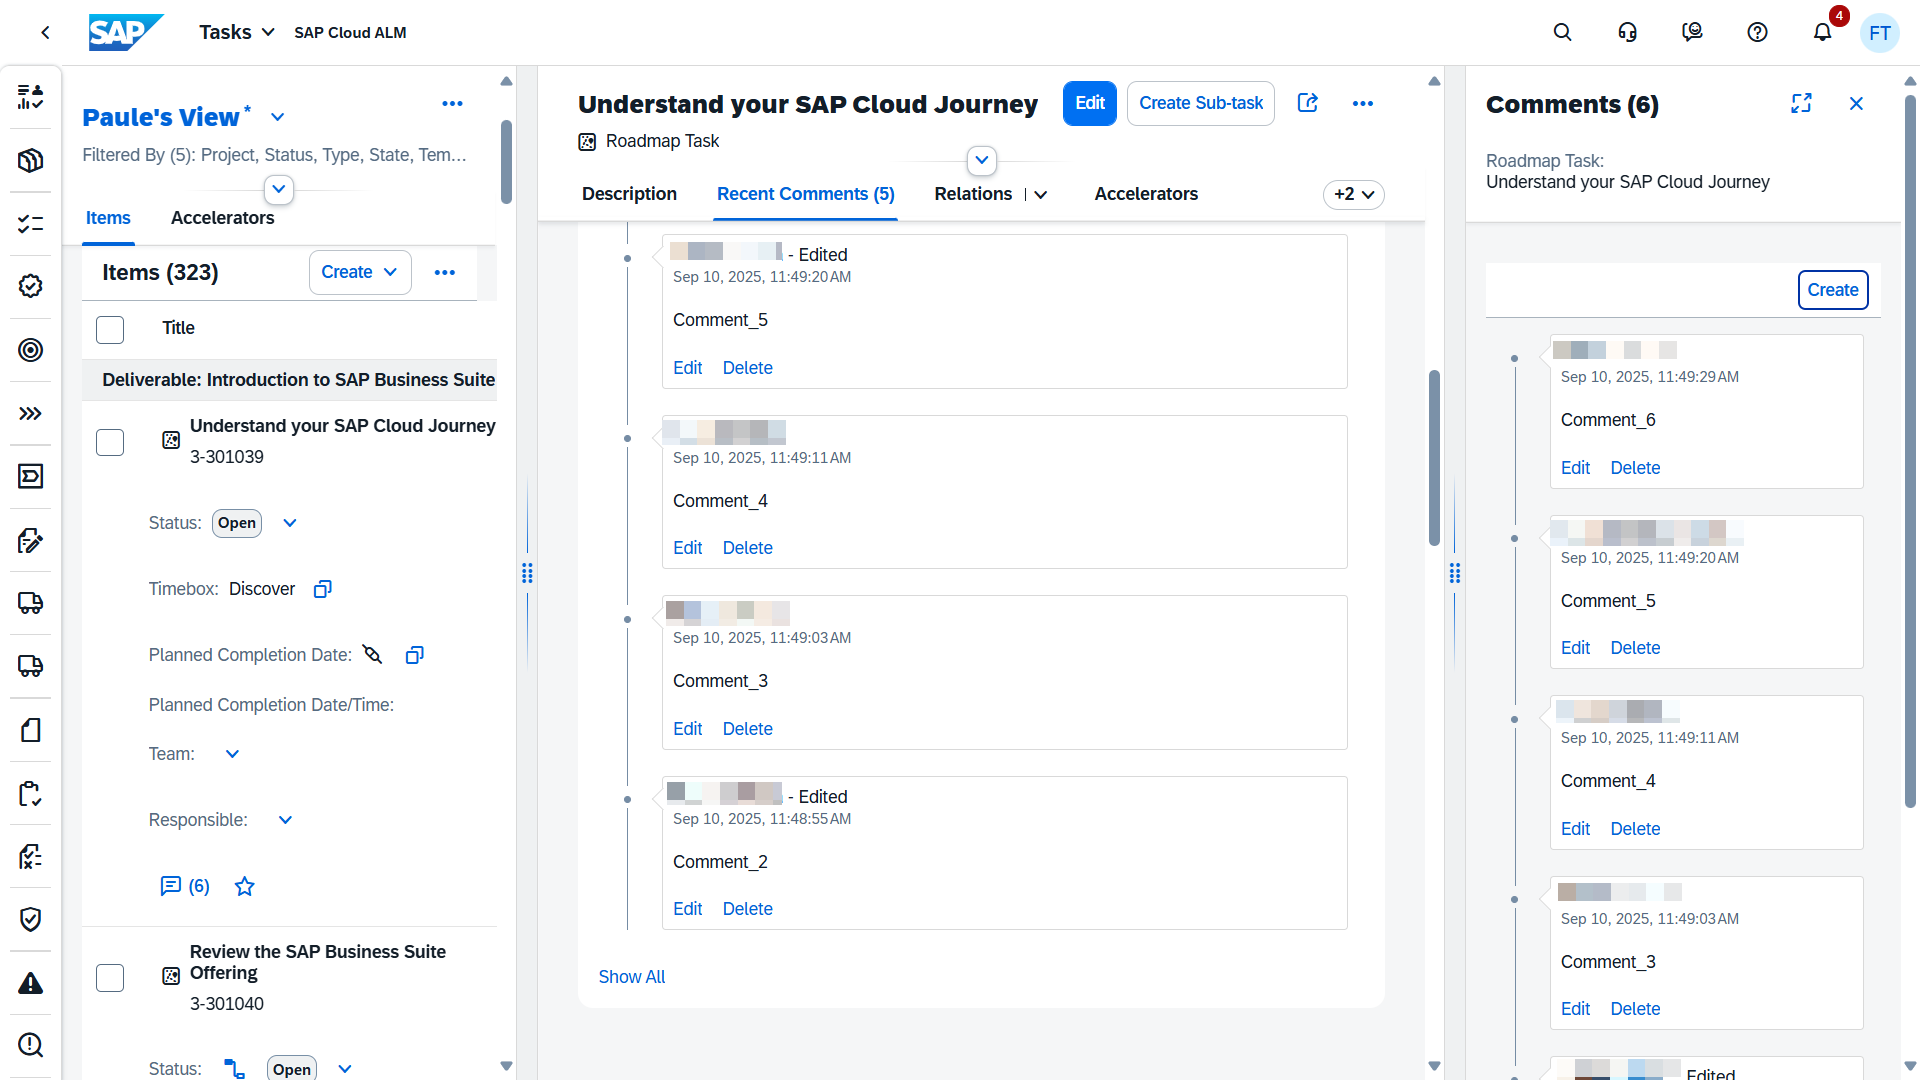Switch to the Accelerators tab in list panel
Image resolution: width=1920 pixels, height=1080 pixels.
(222, 218)
